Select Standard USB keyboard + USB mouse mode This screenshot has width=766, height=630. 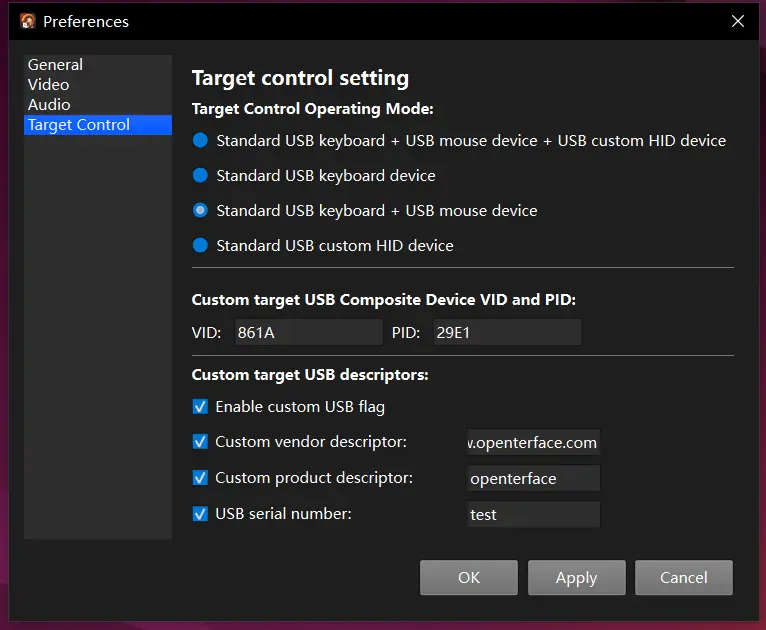pyautogui.click(x=200, y=211)
